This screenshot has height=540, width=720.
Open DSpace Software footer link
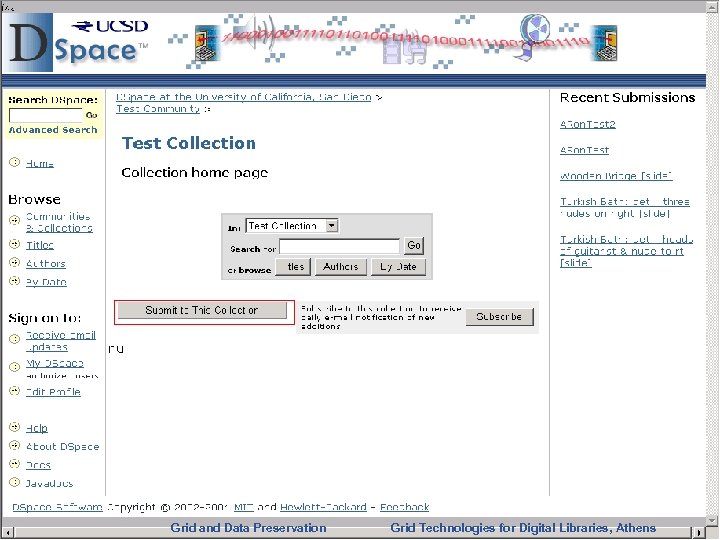(57, 507)
